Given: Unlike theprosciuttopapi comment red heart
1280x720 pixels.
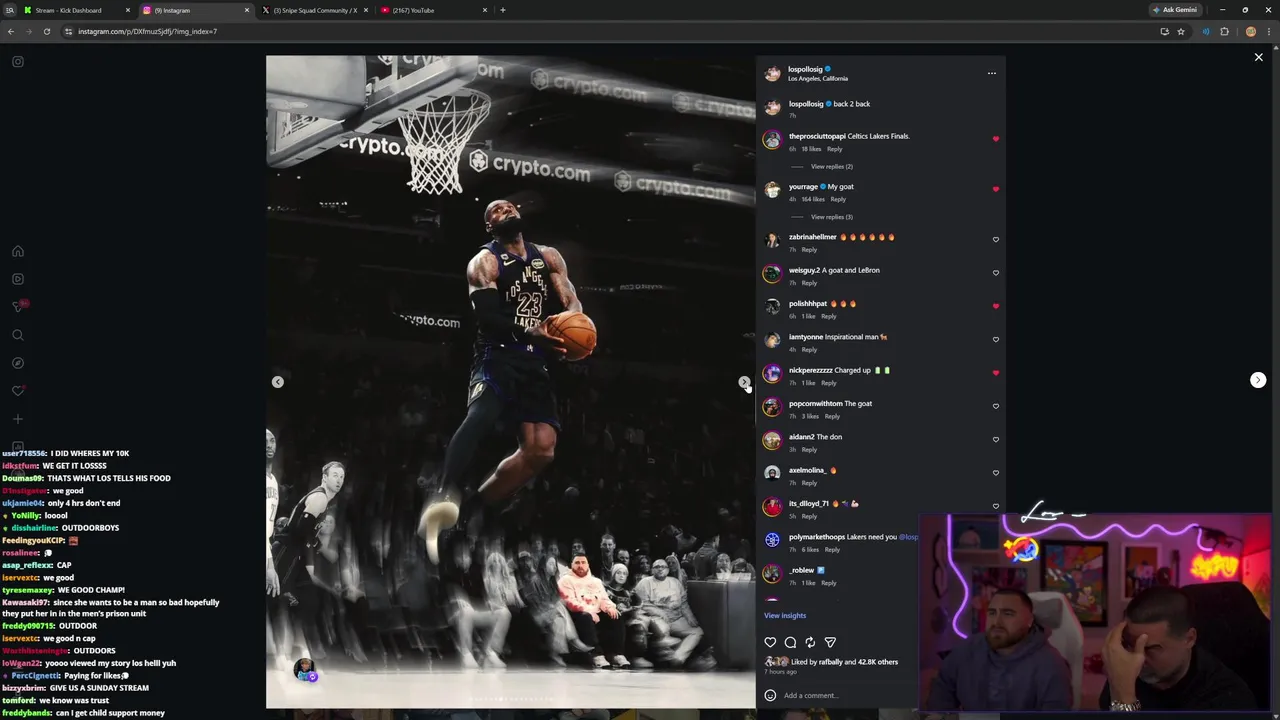Looking at the screenshot, I should (x=996, y=139).
